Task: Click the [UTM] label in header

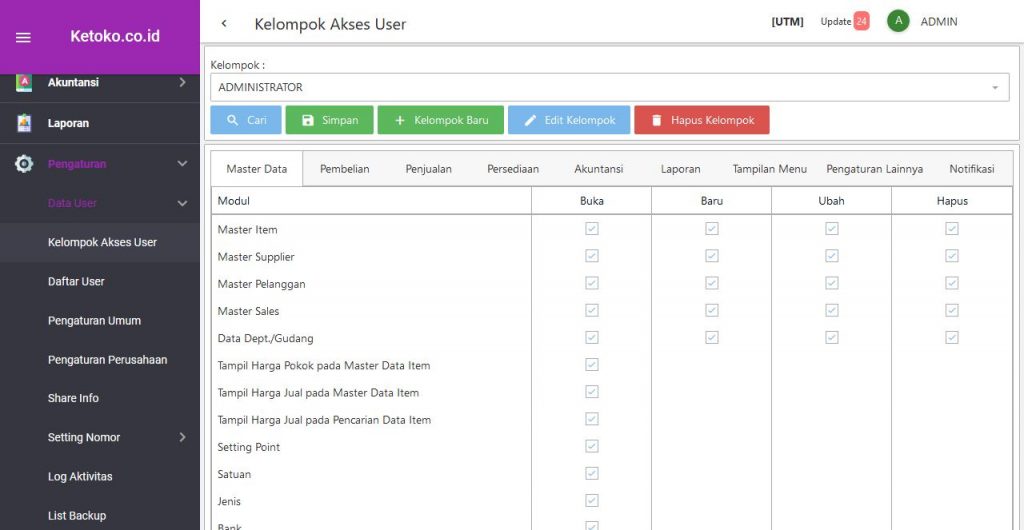Action: (787, 22)
